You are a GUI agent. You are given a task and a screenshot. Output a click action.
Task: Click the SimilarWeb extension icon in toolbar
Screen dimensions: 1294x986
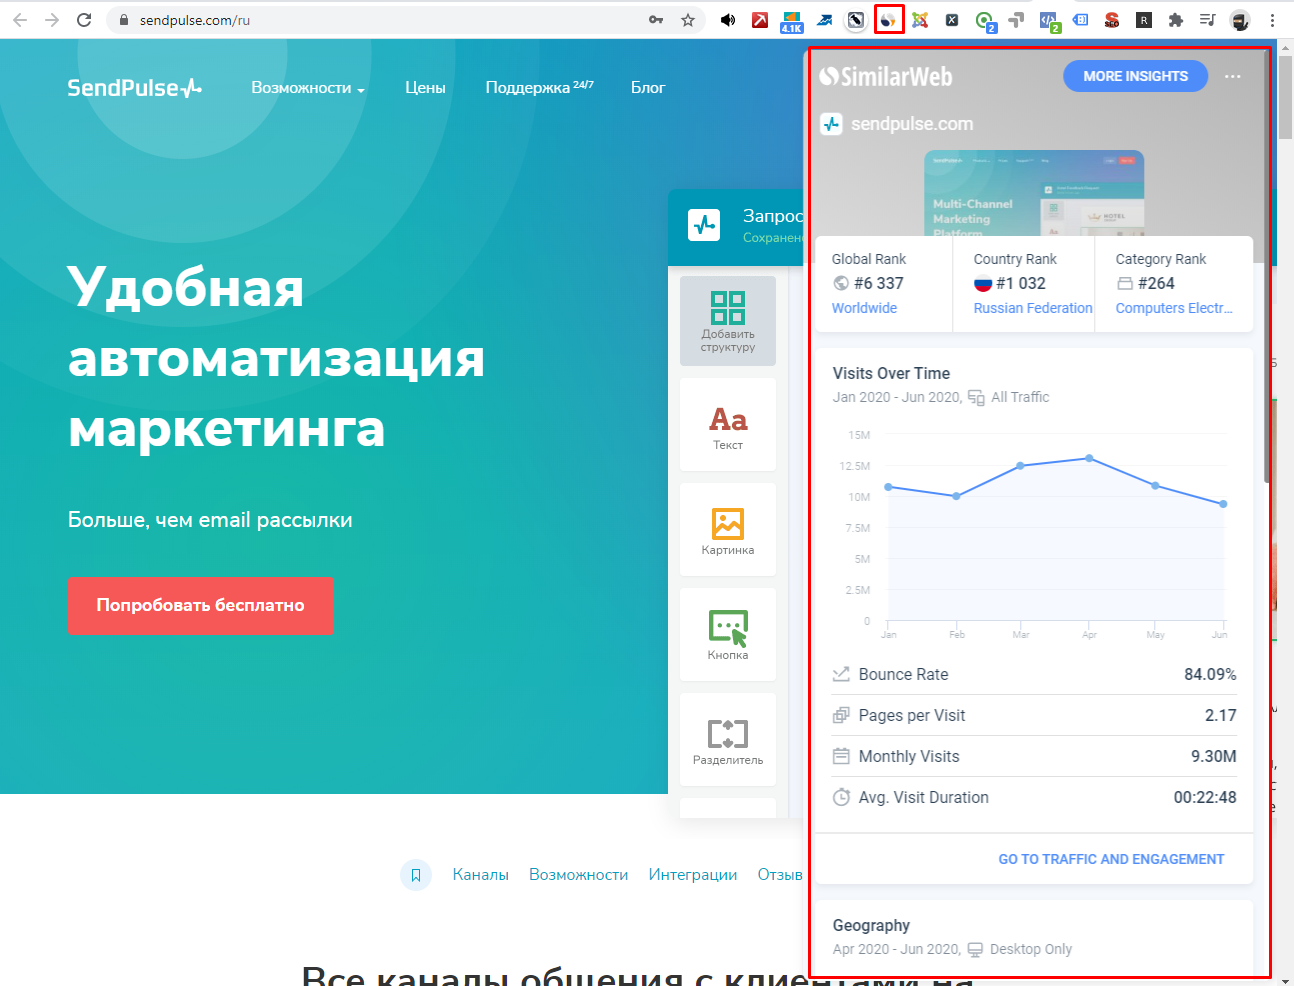(x=888, y=20)
